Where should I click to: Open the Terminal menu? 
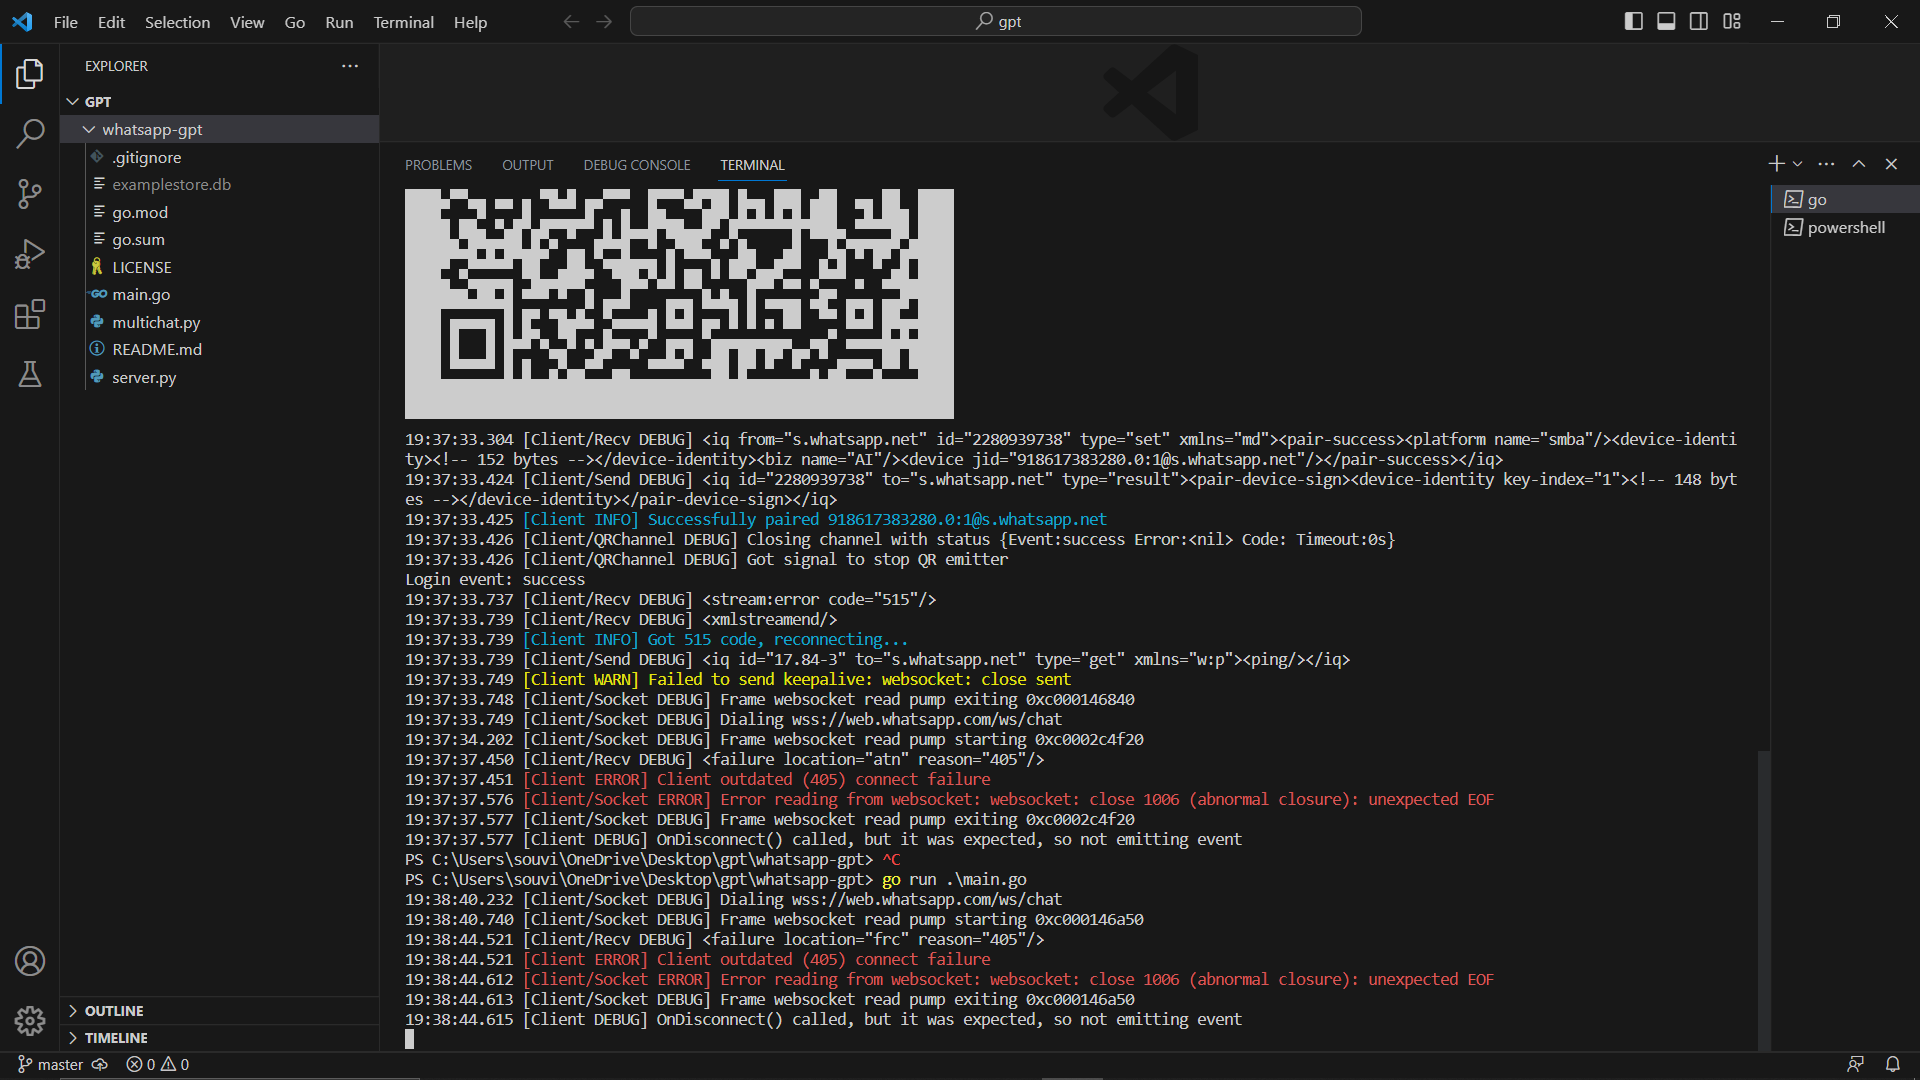[403, 22]
